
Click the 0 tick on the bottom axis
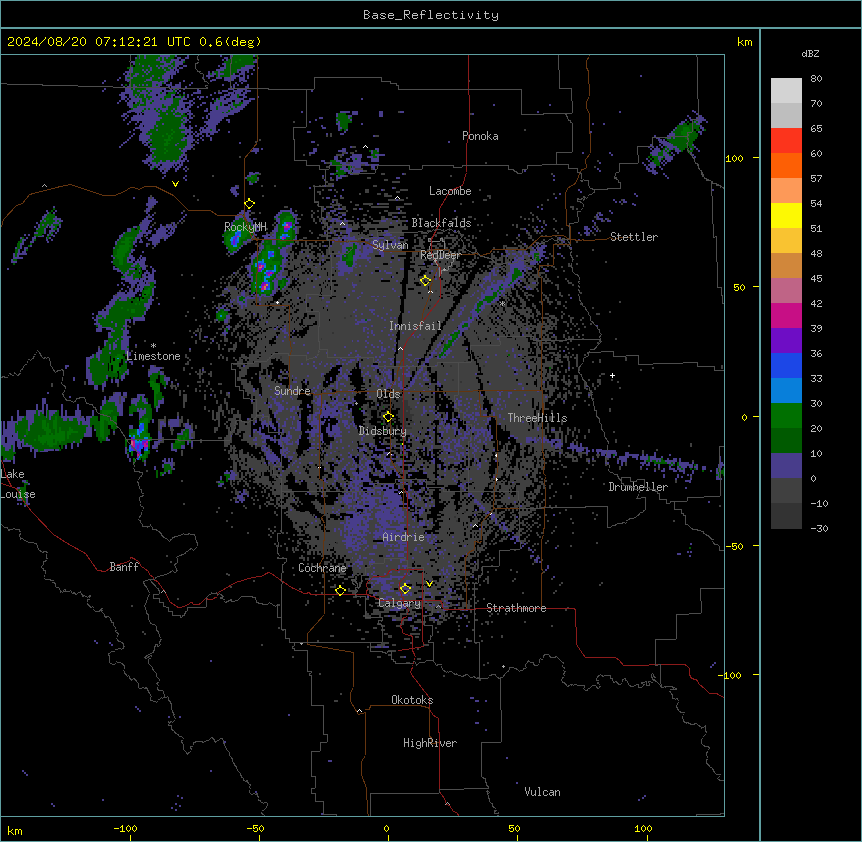[x=386, y=828]
